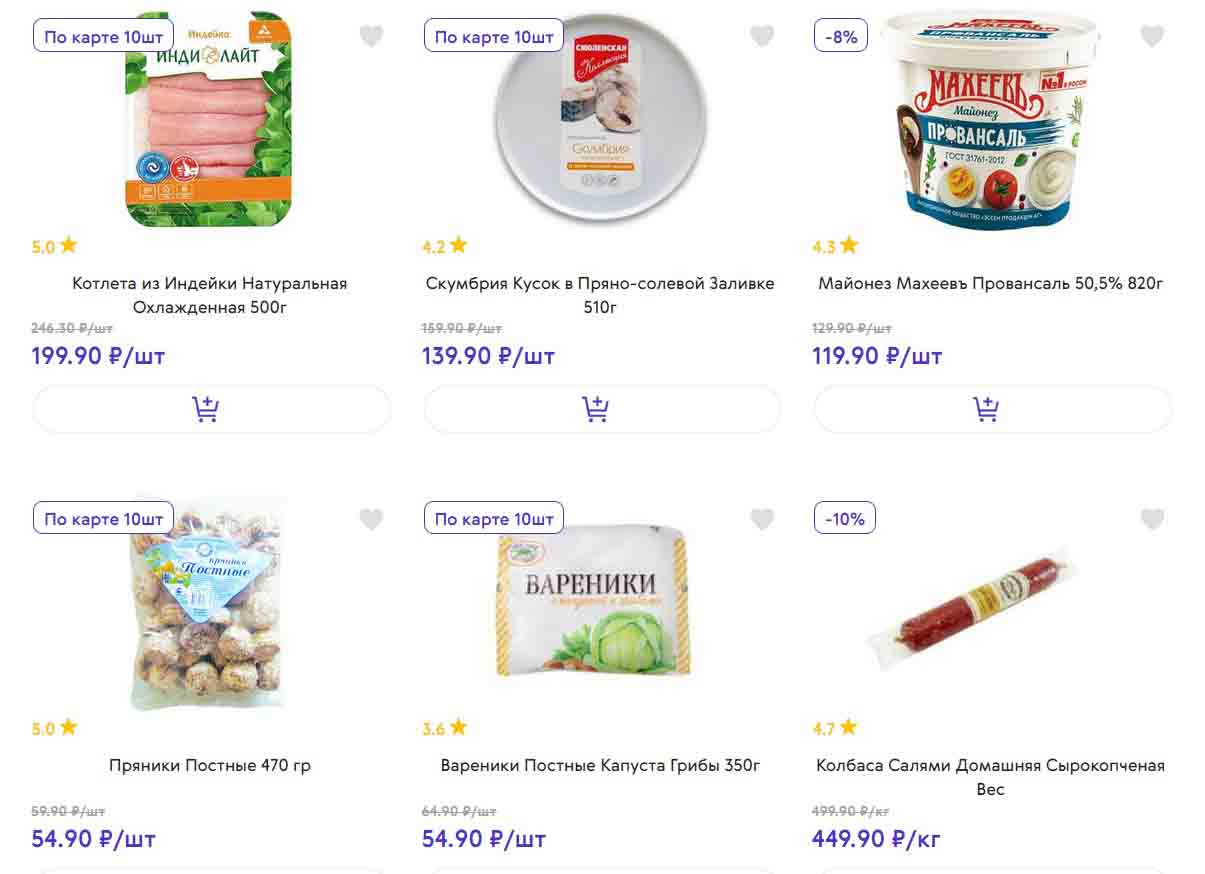Viewport: 1205px width, 874px height.
Task: Favorite the Скумбрия mackerel product
Action: point(762,36)
